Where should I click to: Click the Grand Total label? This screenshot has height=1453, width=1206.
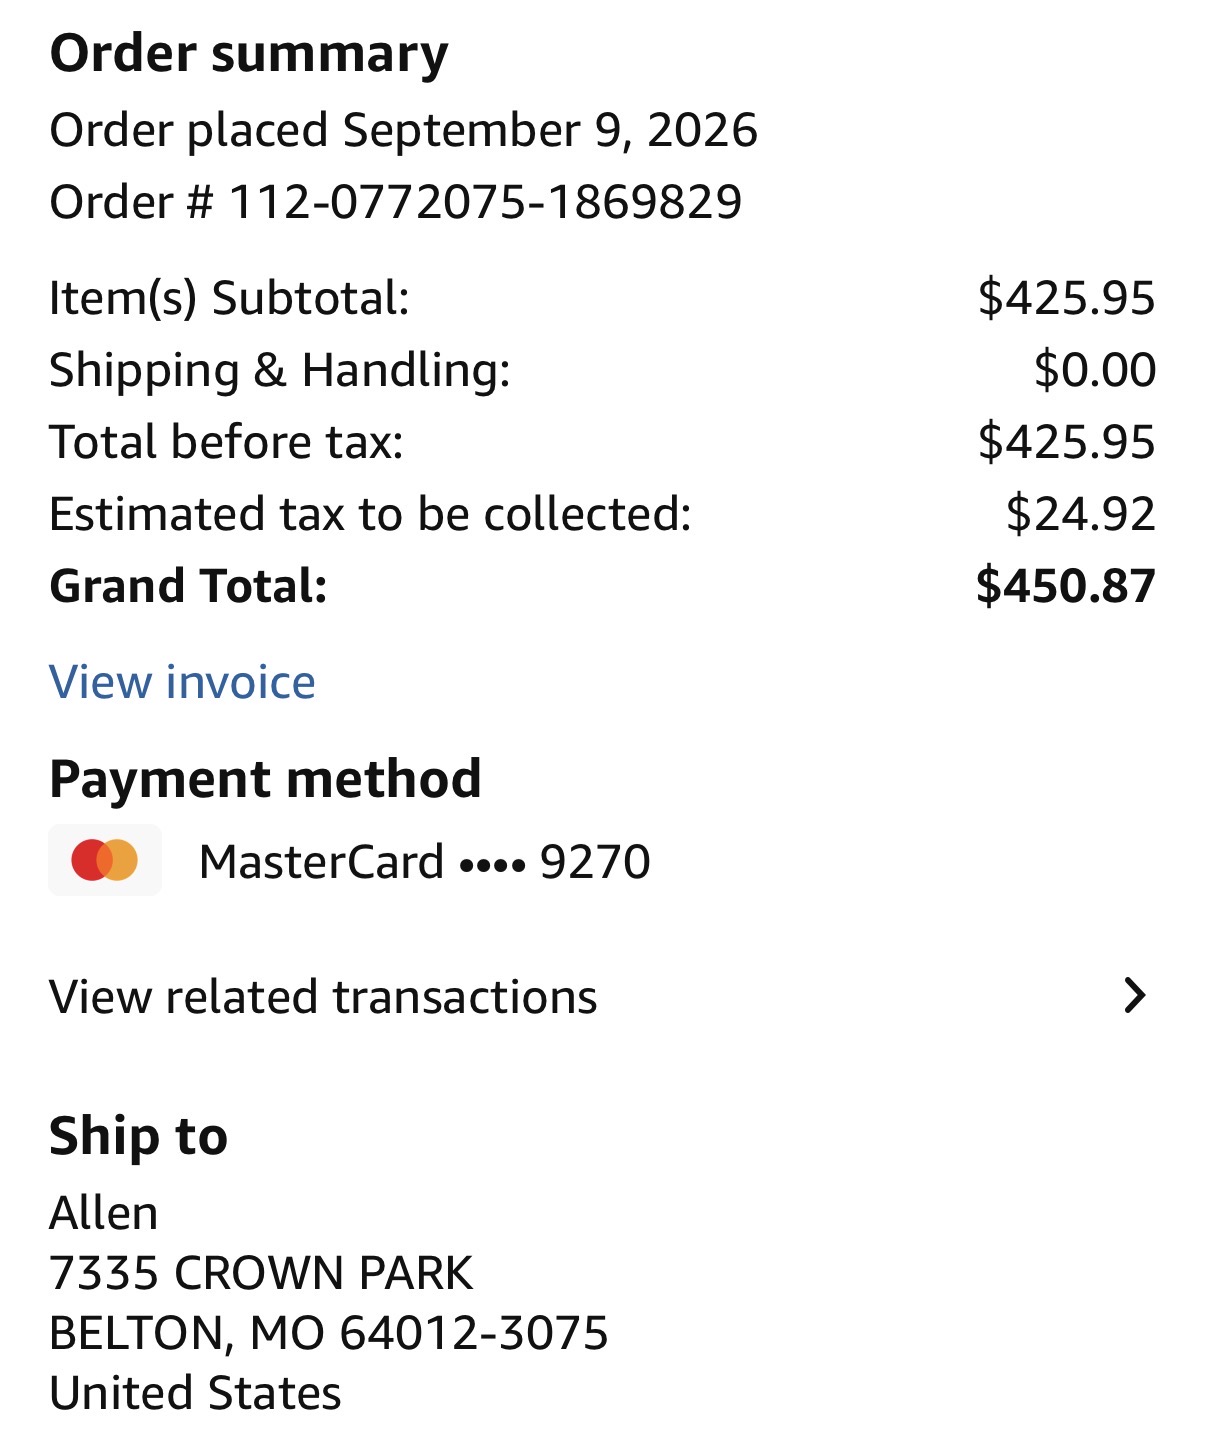[188, 586]
